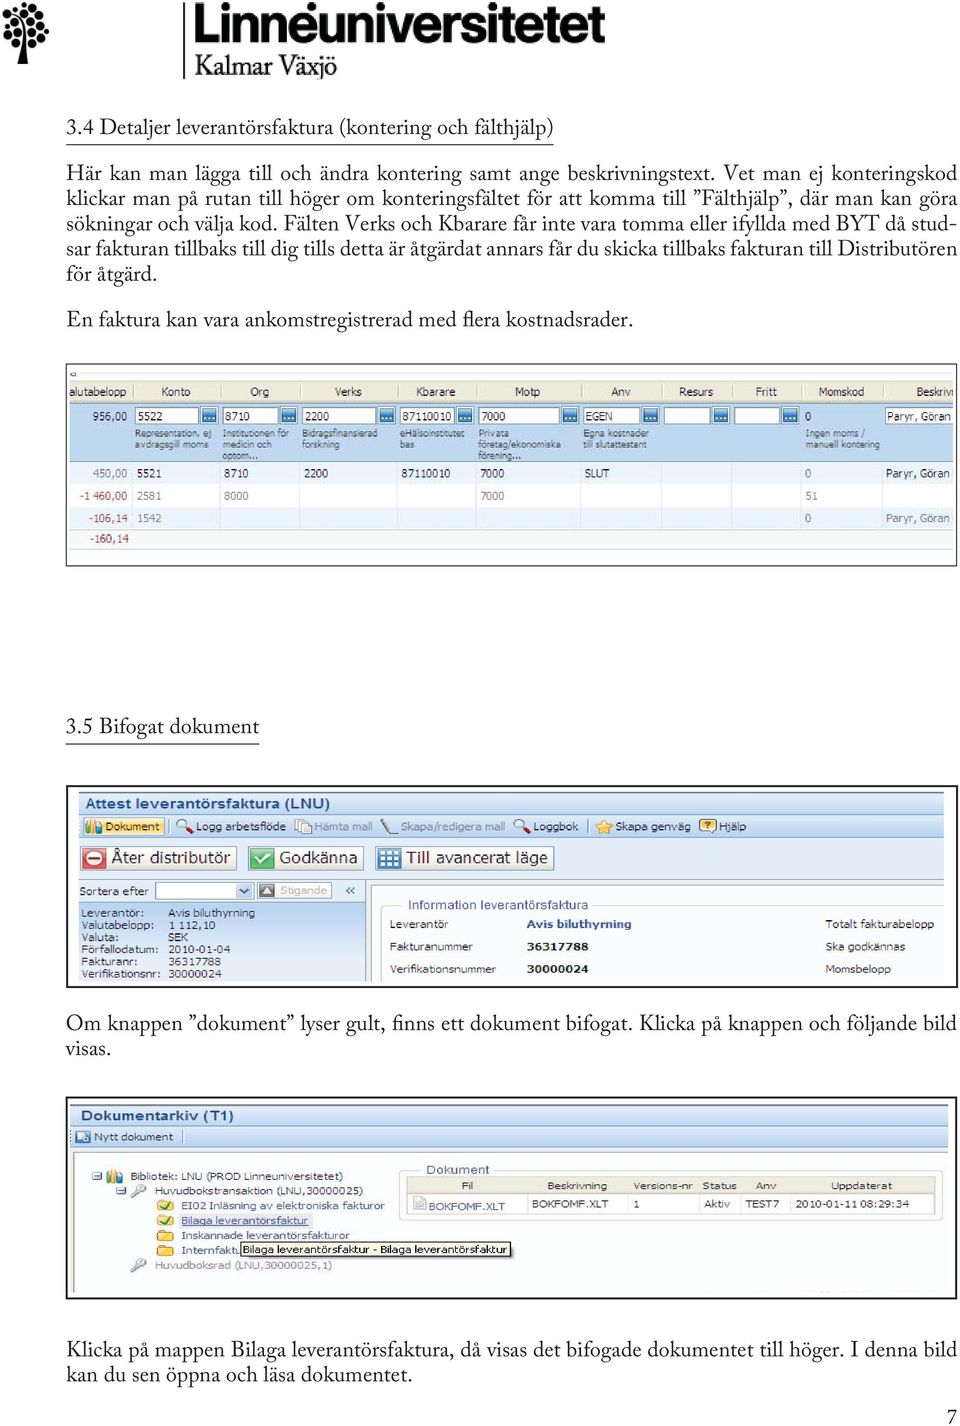Collapse the Huvudbokstransaktion tree node
The image size is (960, 1426).
(x=120, y=1190)
